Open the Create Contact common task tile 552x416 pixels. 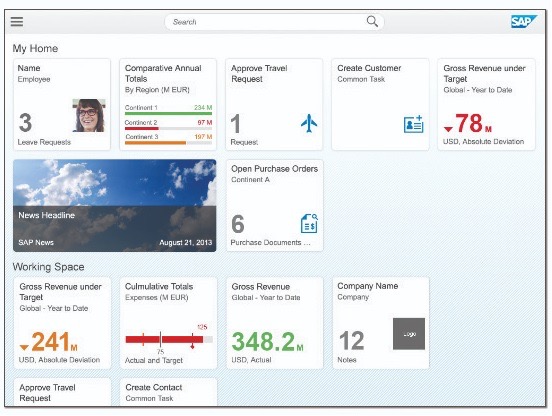[x=168, y=392]
